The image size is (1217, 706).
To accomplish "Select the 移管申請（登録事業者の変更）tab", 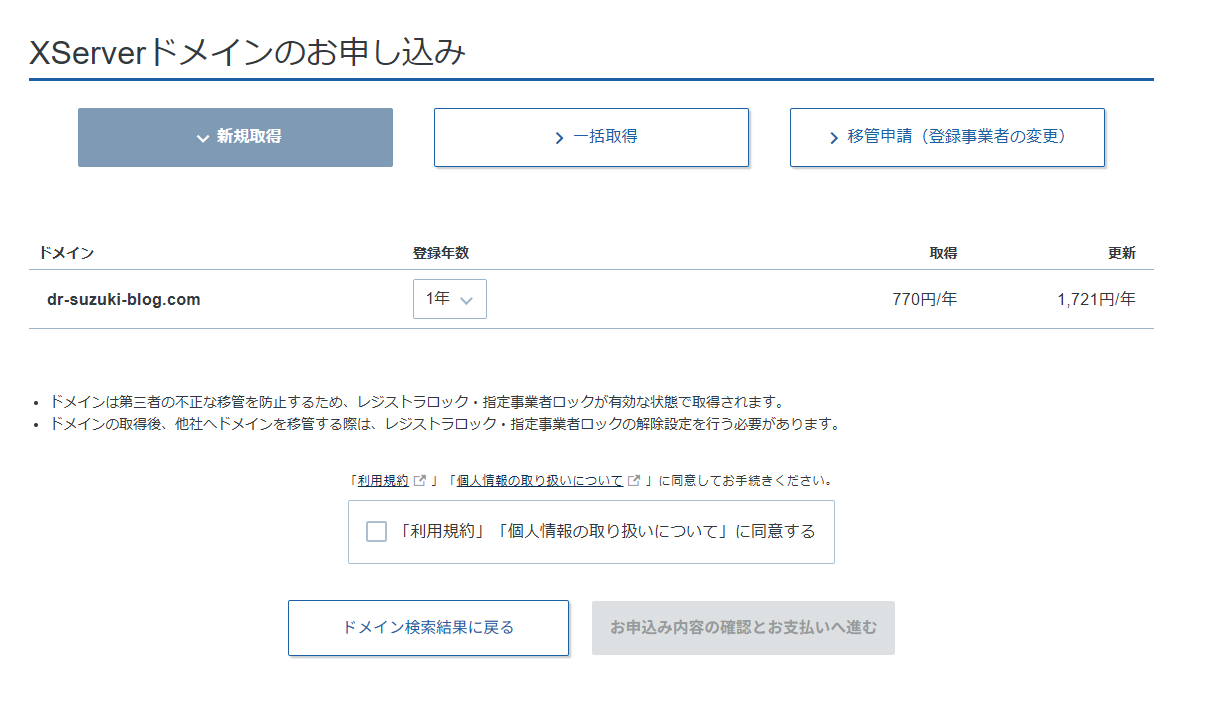I will [x=947, y=137].
